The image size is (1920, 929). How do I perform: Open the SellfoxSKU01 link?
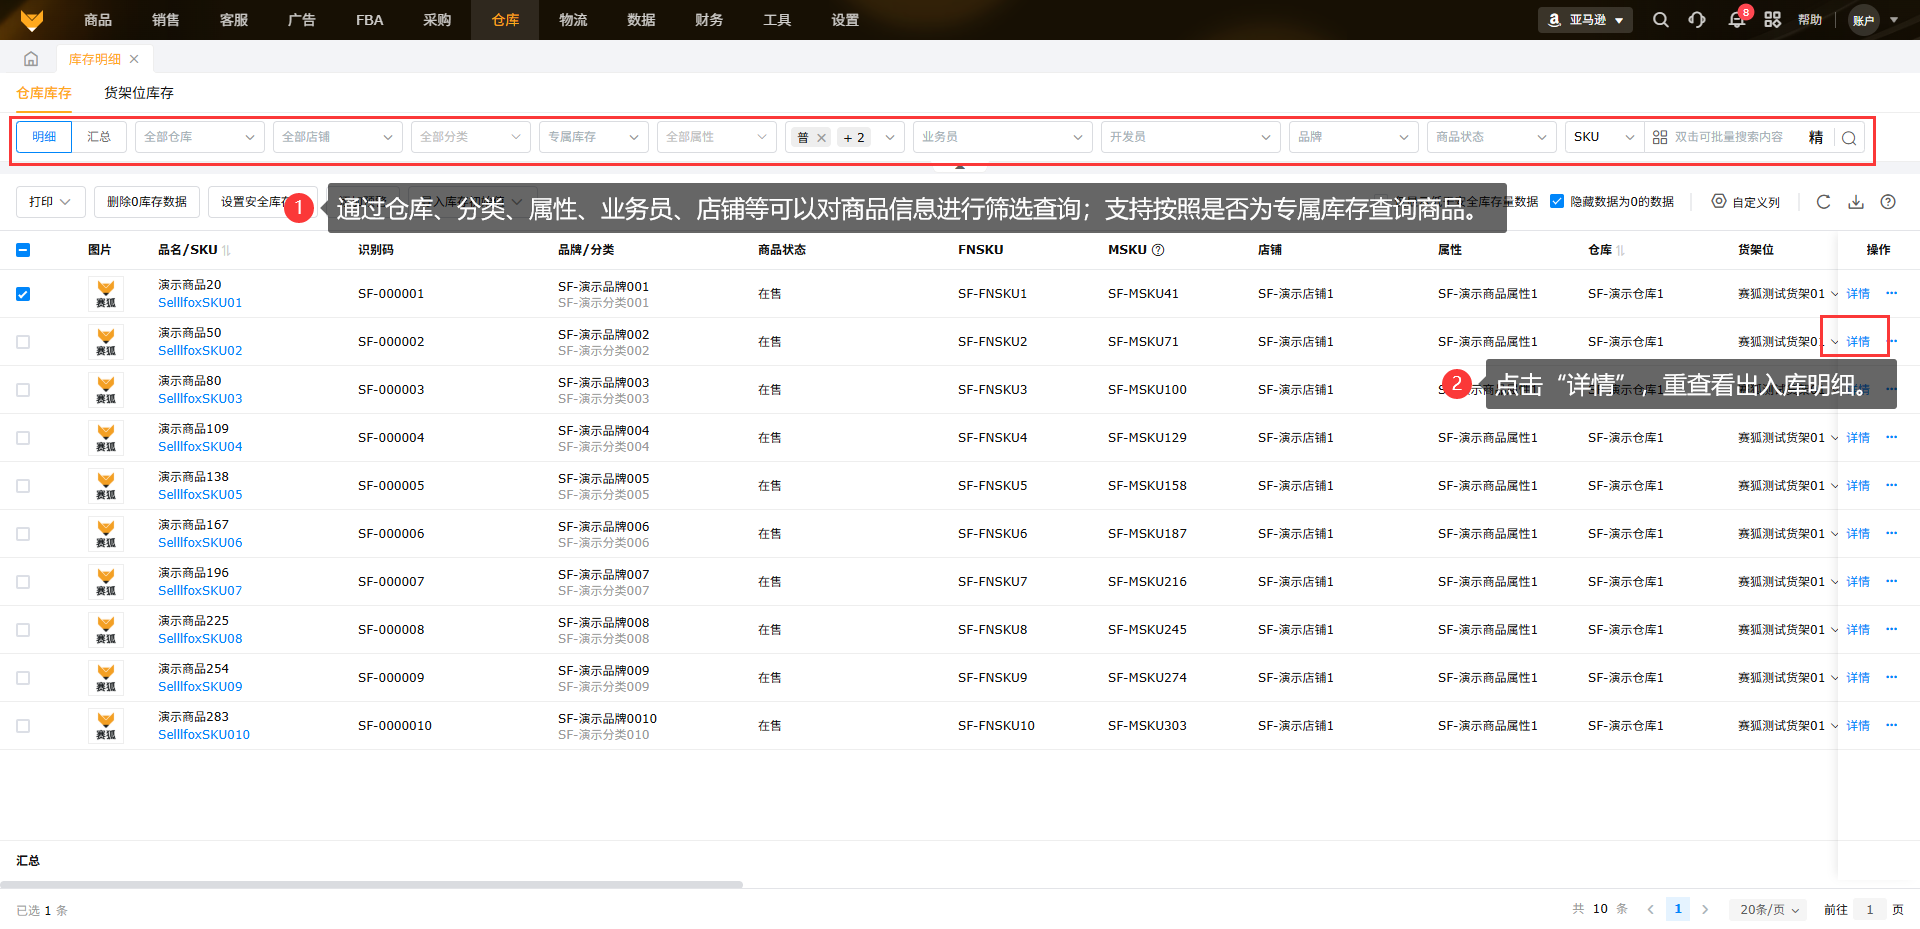(200, 303)
